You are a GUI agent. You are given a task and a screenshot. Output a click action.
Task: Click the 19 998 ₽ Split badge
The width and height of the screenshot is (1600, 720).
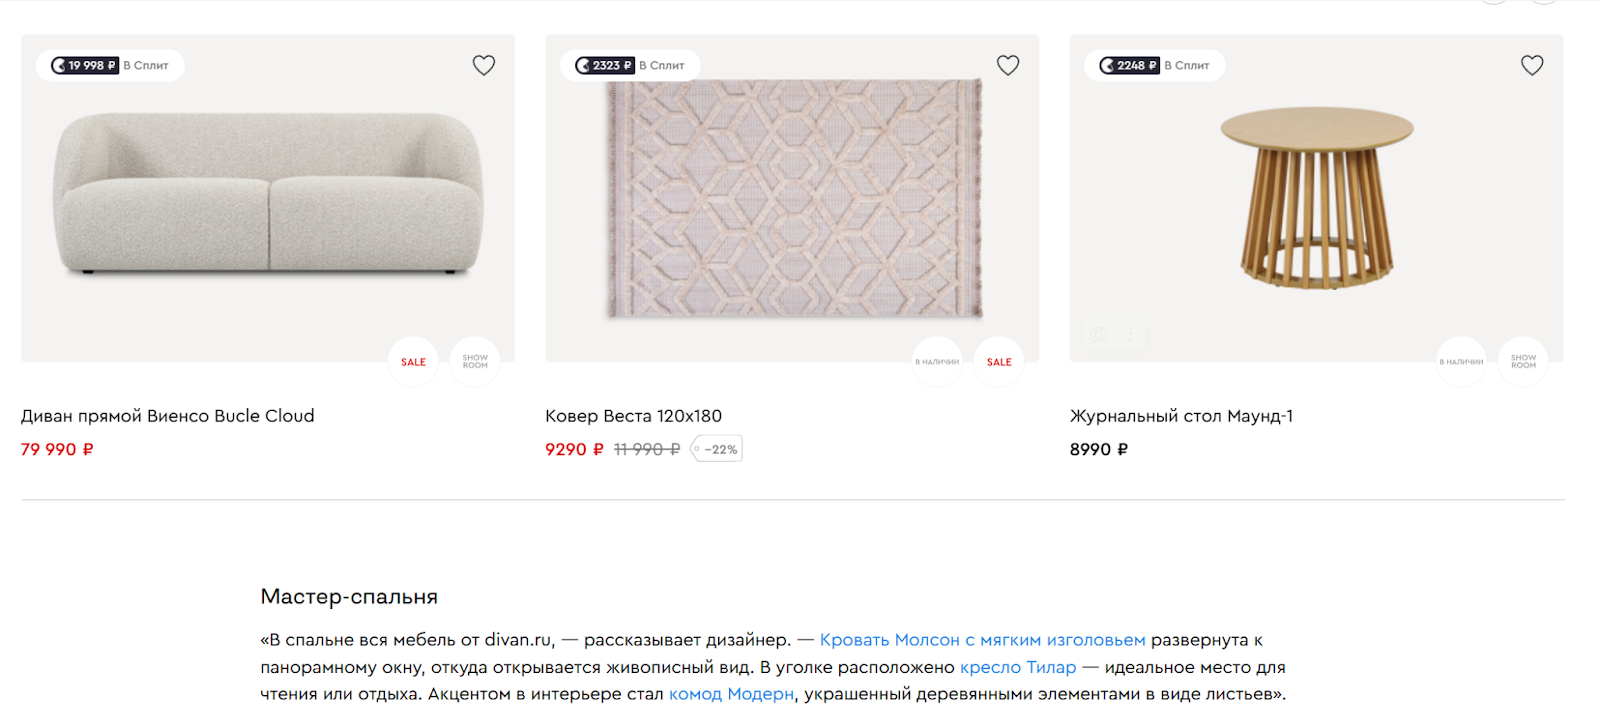click(110, 66)
